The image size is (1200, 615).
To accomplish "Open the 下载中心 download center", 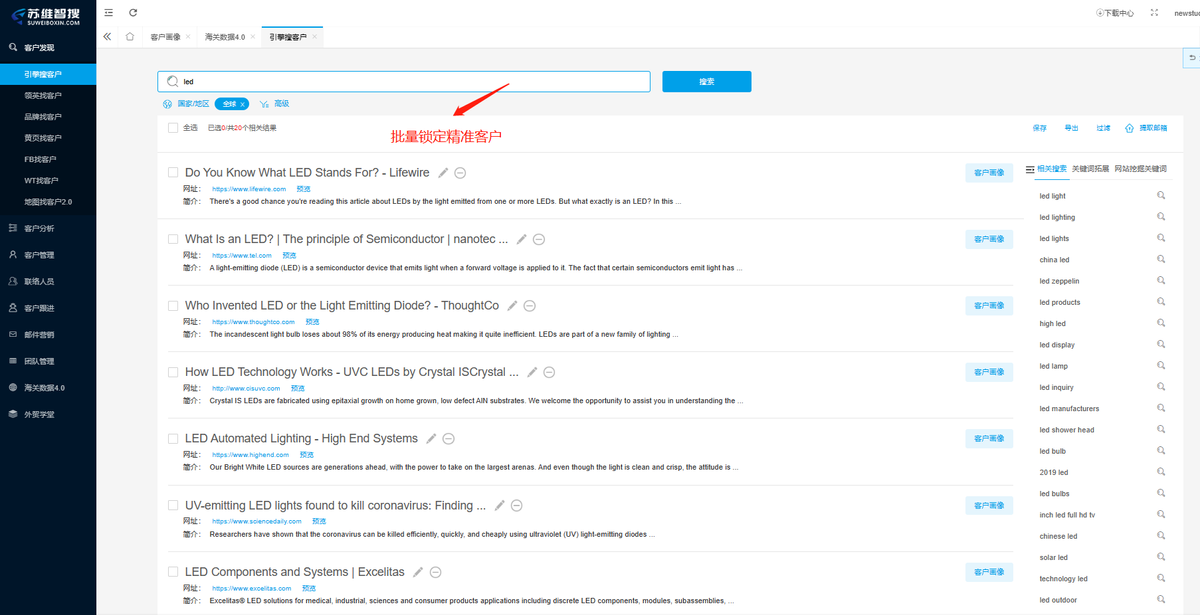I will [x=1115, y=13].
